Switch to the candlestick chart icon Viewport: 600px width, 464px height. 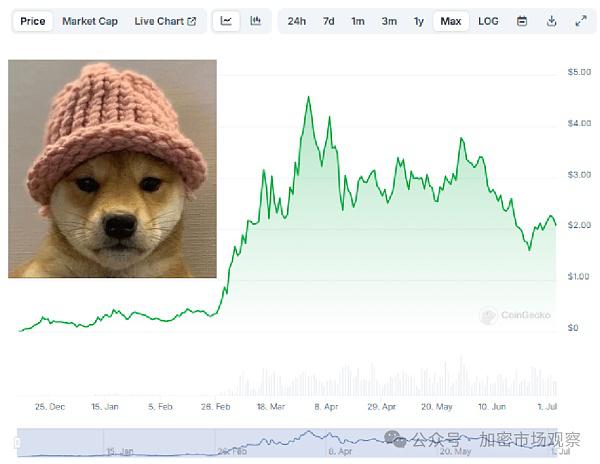pyautogui.click(x=255, y=21)
